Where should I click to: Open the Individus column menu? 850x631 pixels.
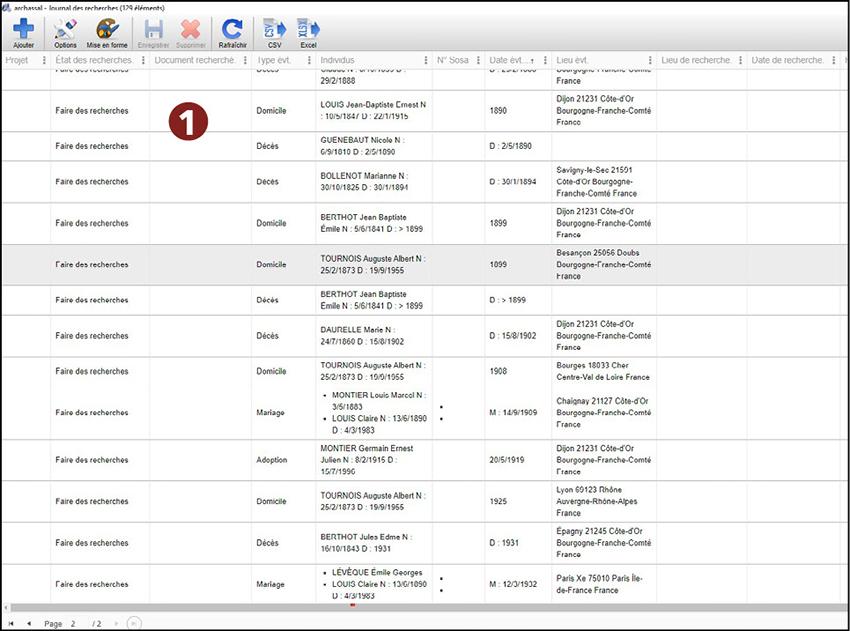[x=426, y=60]
